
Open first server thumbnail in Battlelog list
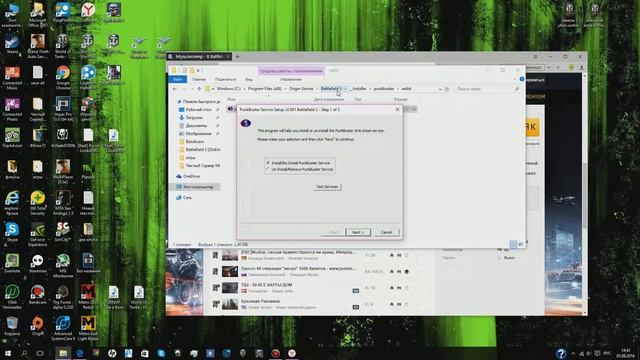coord(230,255)
